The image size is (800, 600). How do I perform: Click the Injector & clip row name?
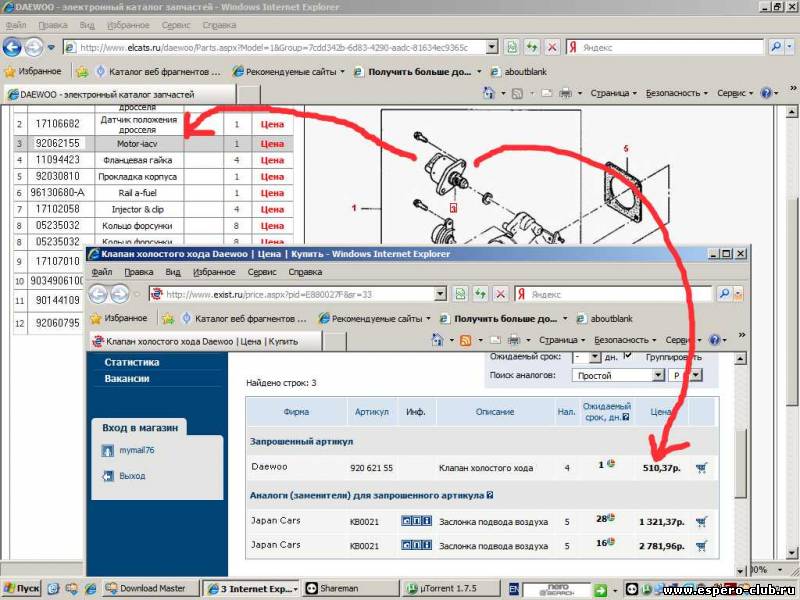(x=138, y=209)
